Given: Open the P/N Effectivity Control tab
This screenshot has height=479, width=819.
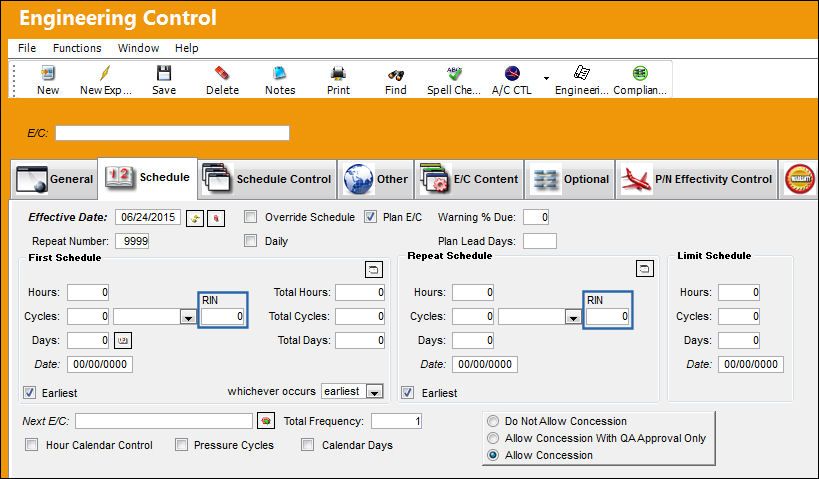Looking at the screenshot, I should 697,179.
